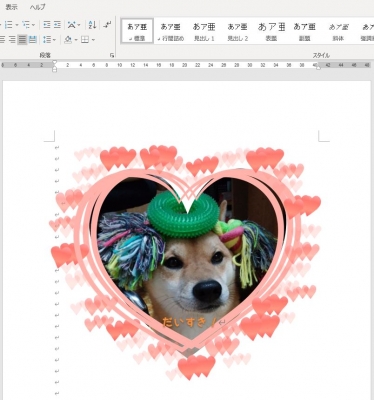The height and width of the screenshot is (400, 374).
Task: Open the numbered list dropdown arrow
Action: pos(17,25)
